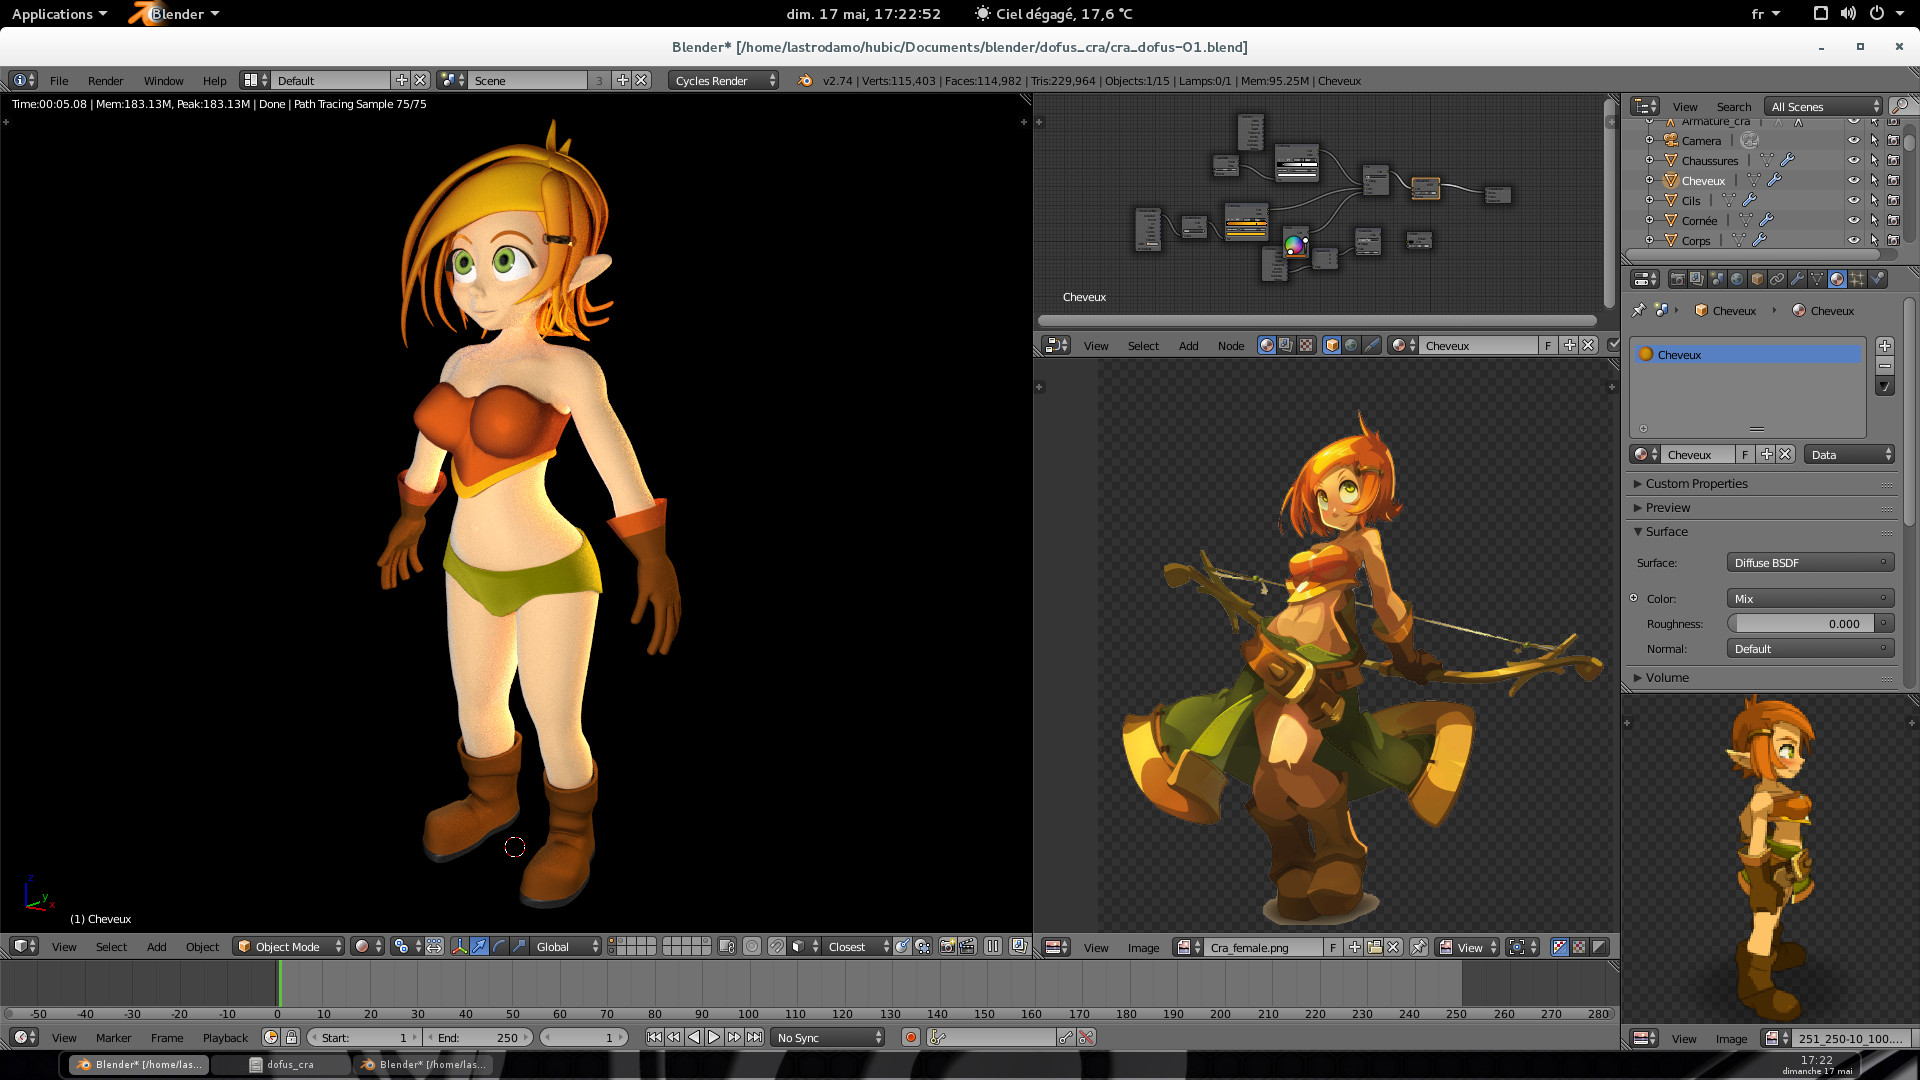Click the wrench modifier icon on Chaussures row

pyautogui.click(x=1787, y=160)
